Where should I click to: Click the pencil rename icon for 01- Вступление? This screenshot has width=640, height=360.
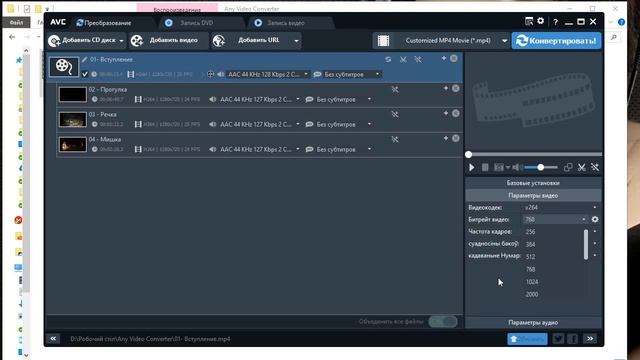[x=84, y=60]
